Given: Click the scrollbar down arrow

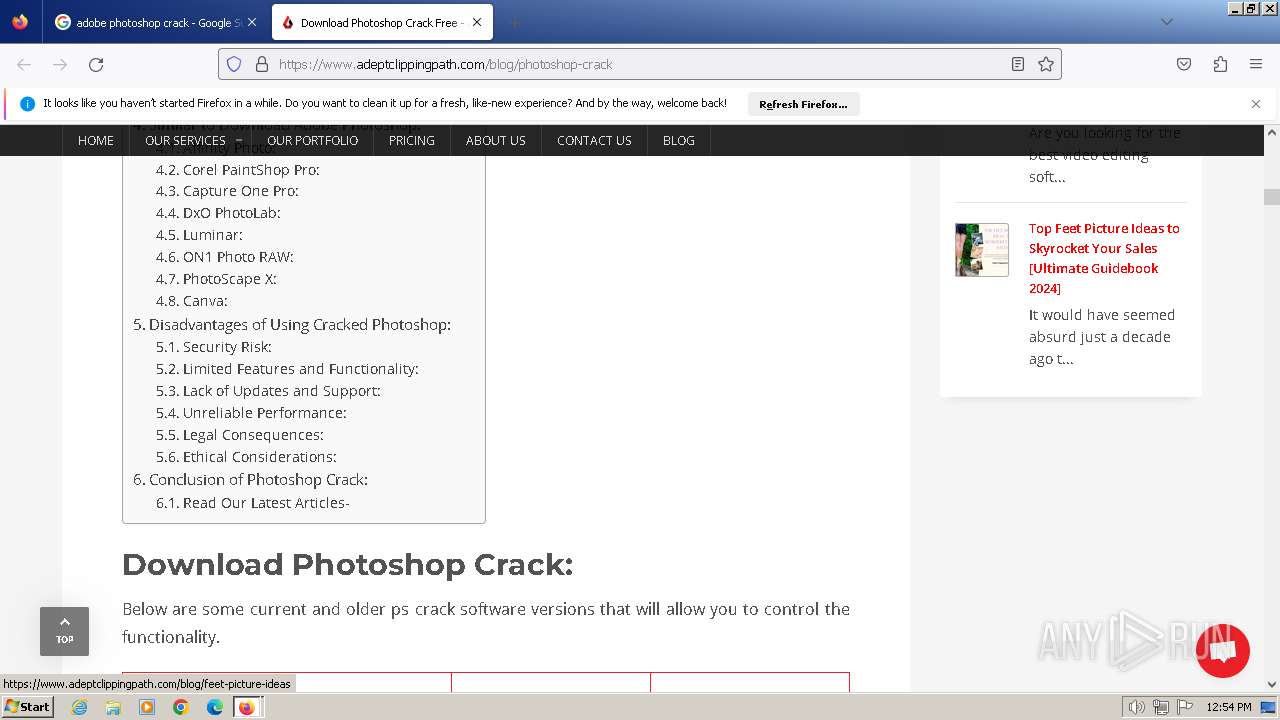Looking at the screenshot, I should (x=1272, y=685).
